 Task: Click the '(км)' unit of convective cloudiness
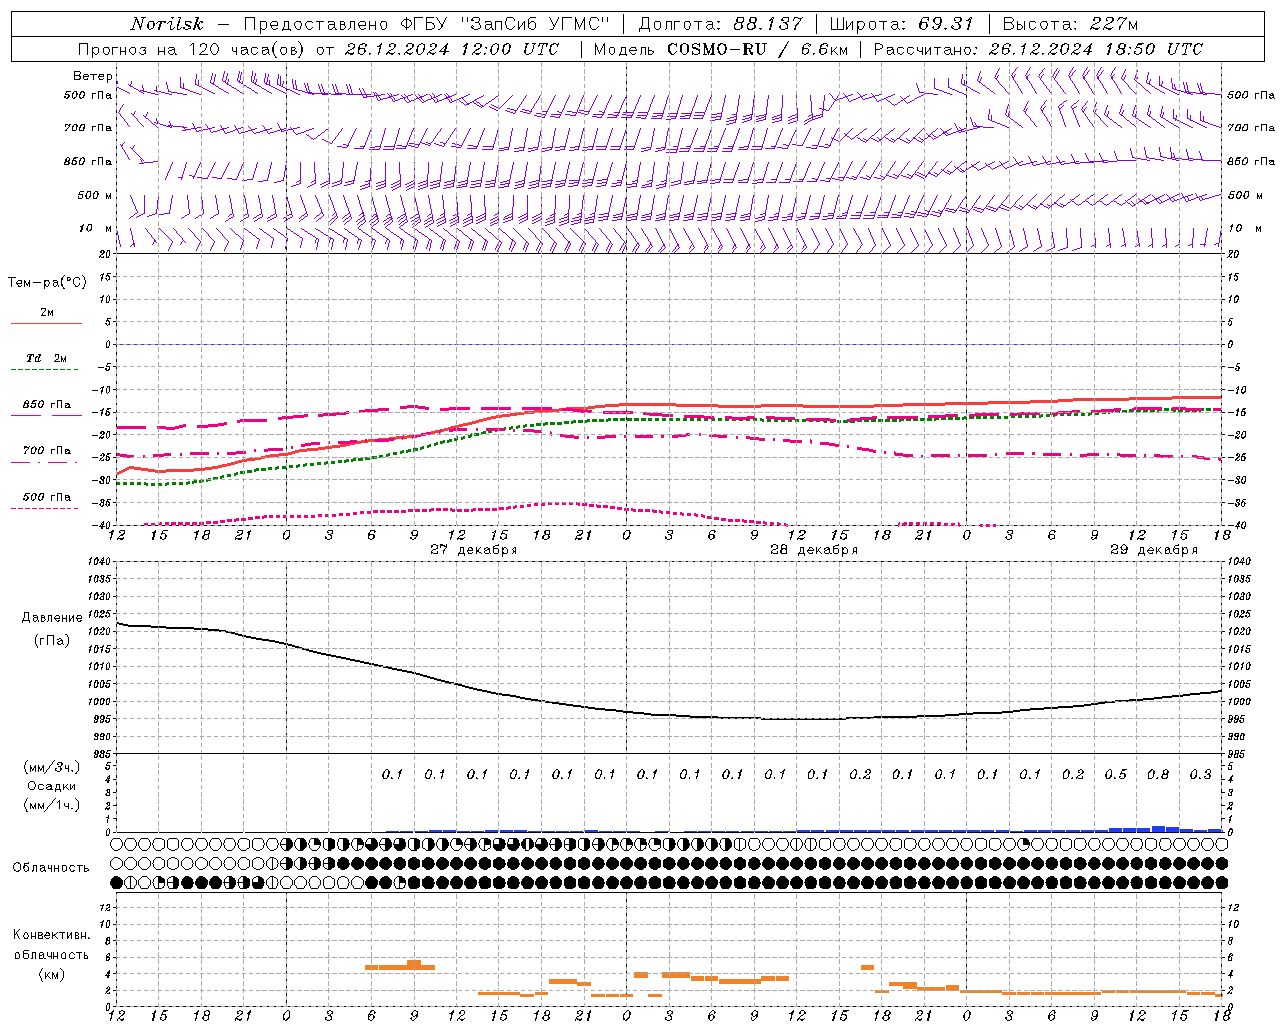click(x=52, y=974)
